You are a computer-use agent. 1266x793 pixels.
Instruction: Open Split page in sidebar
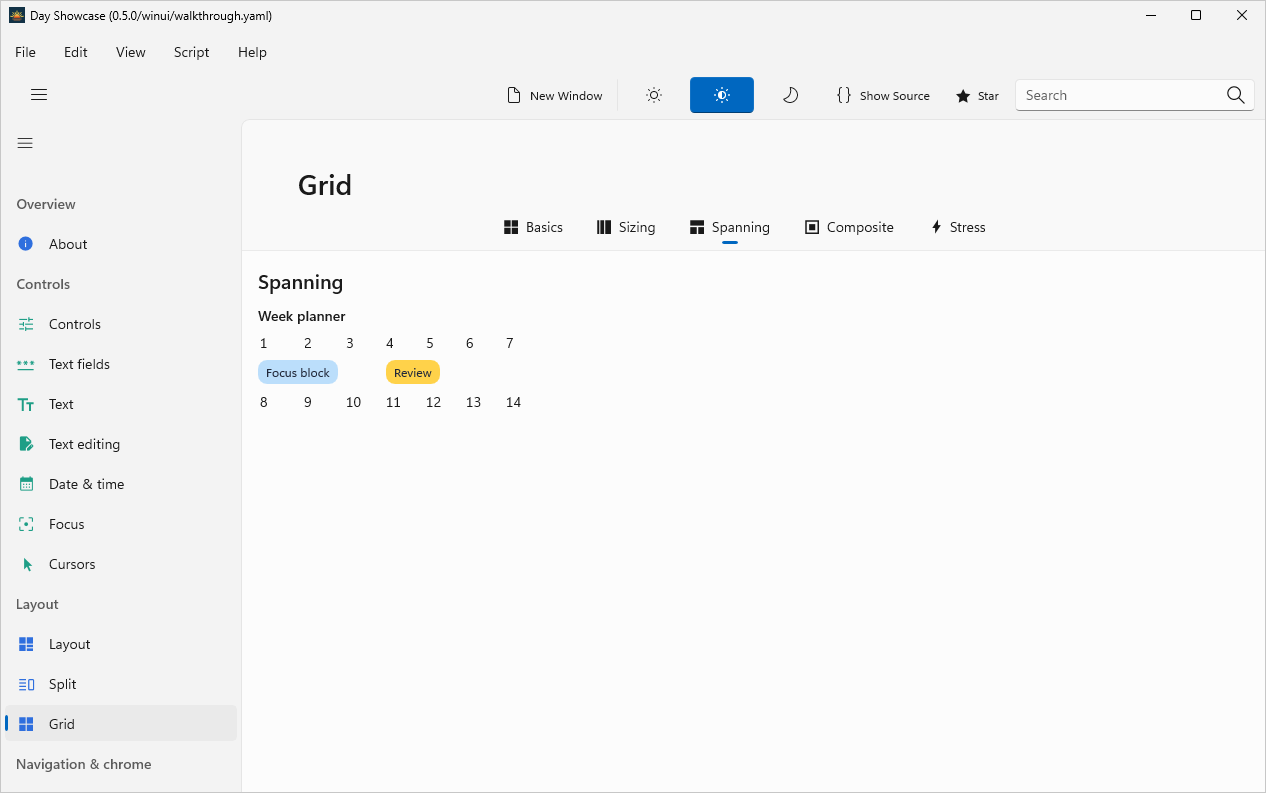click(x=120, y=684)
